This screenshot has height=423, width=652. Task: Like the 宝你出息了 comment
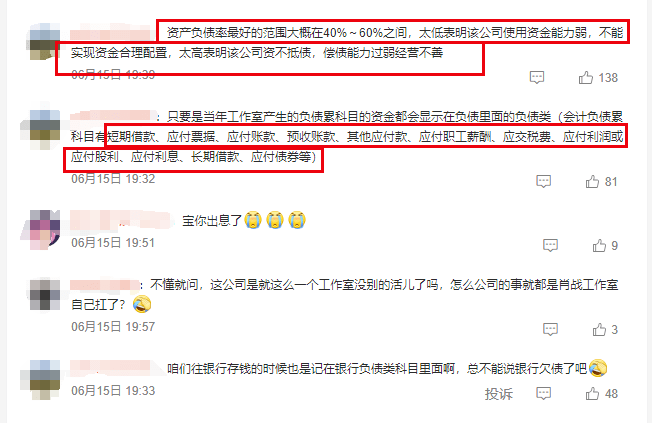coord(599,246)
